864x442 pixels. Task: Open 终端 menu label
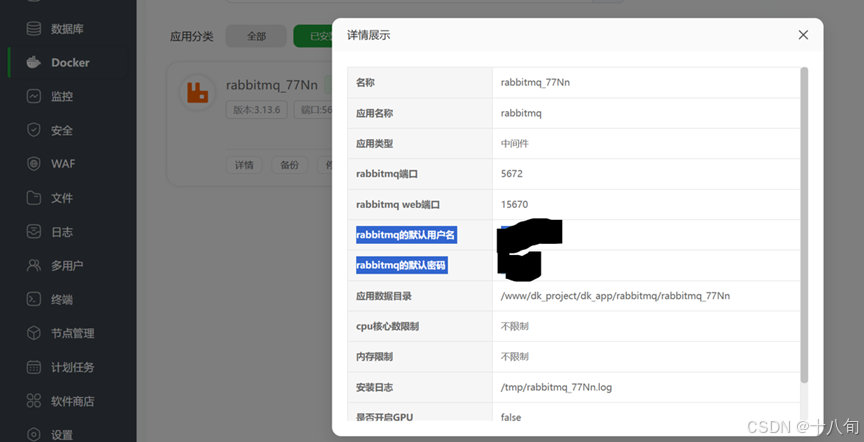click(62, 300)
